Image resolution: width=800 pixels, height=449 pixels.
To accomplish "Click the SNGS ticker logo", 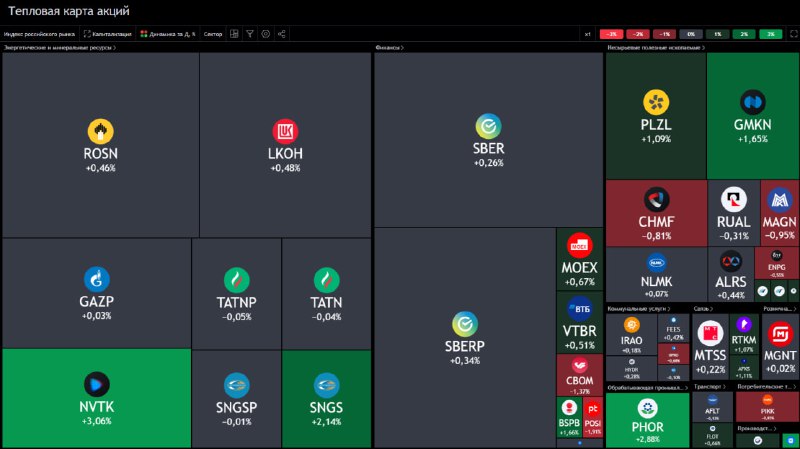I will [327, 385].
